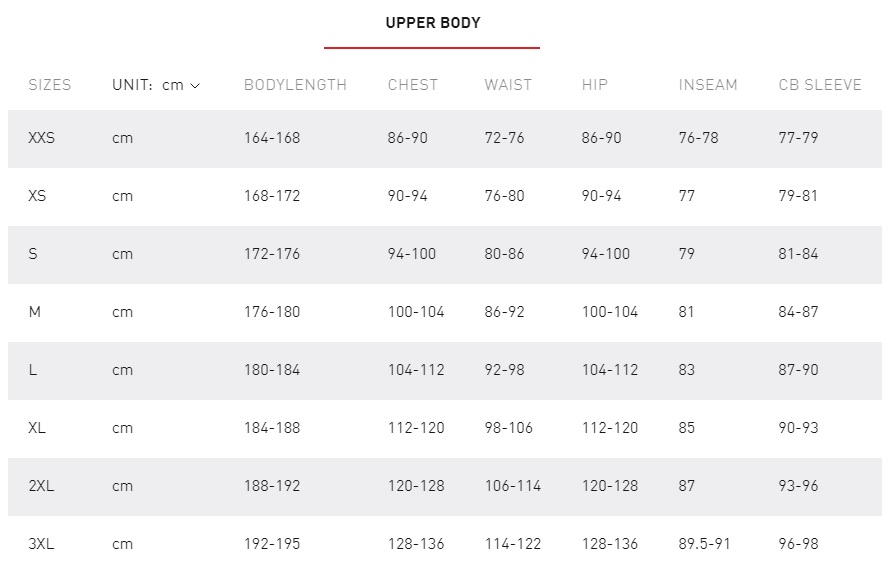Viewport: 896px width, 581px height.
Task: Click the CB SLEEVE column header
Action: (820, 85)
